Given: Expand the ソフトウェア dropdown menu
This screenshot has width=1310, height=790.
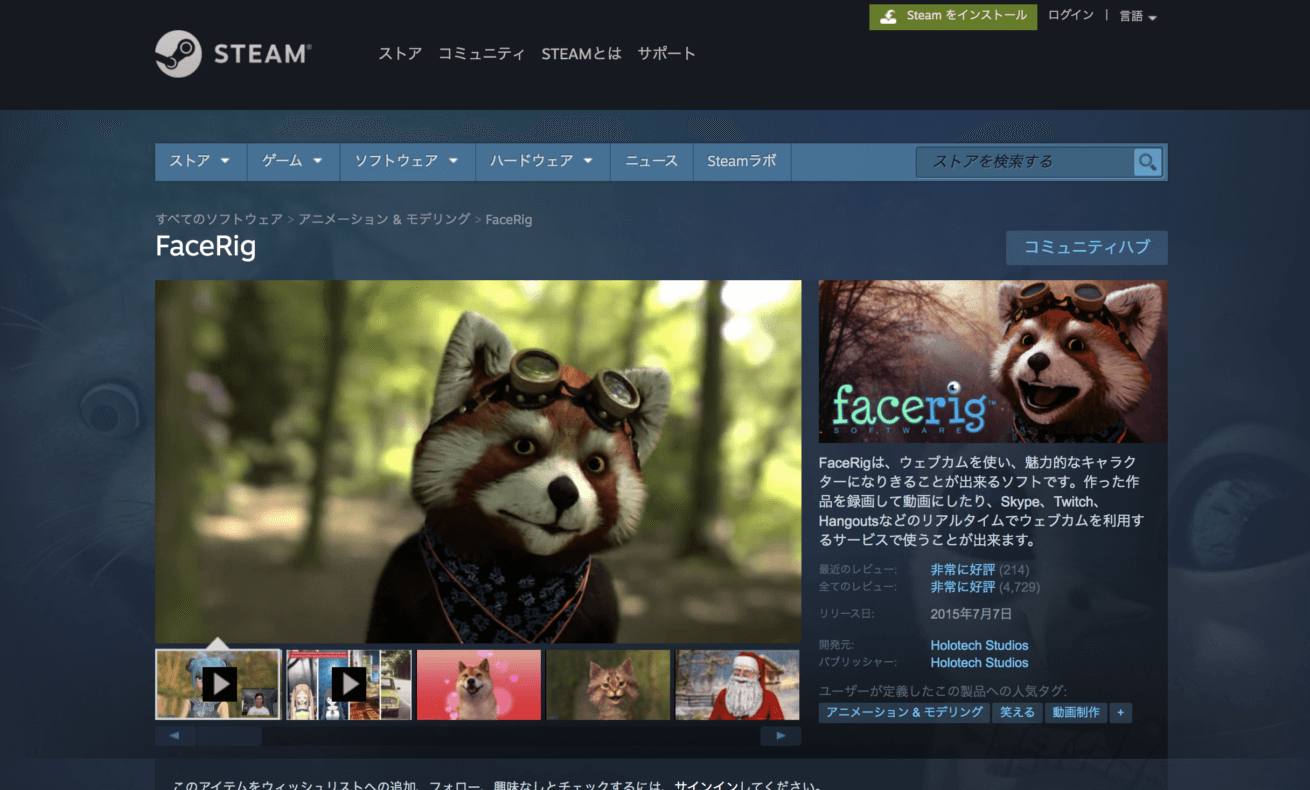Looking at the screenshot, I should coord(407,161).
